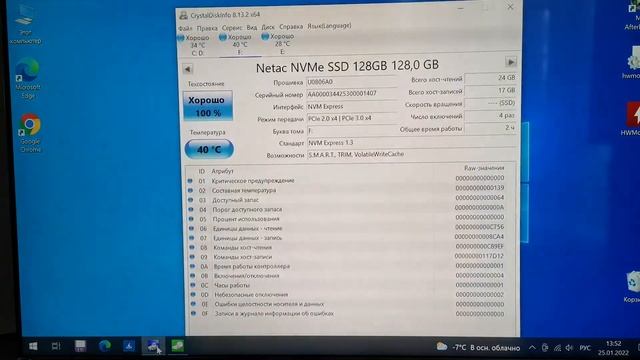Open the Правка menu
640x360 pixels.
207,28
